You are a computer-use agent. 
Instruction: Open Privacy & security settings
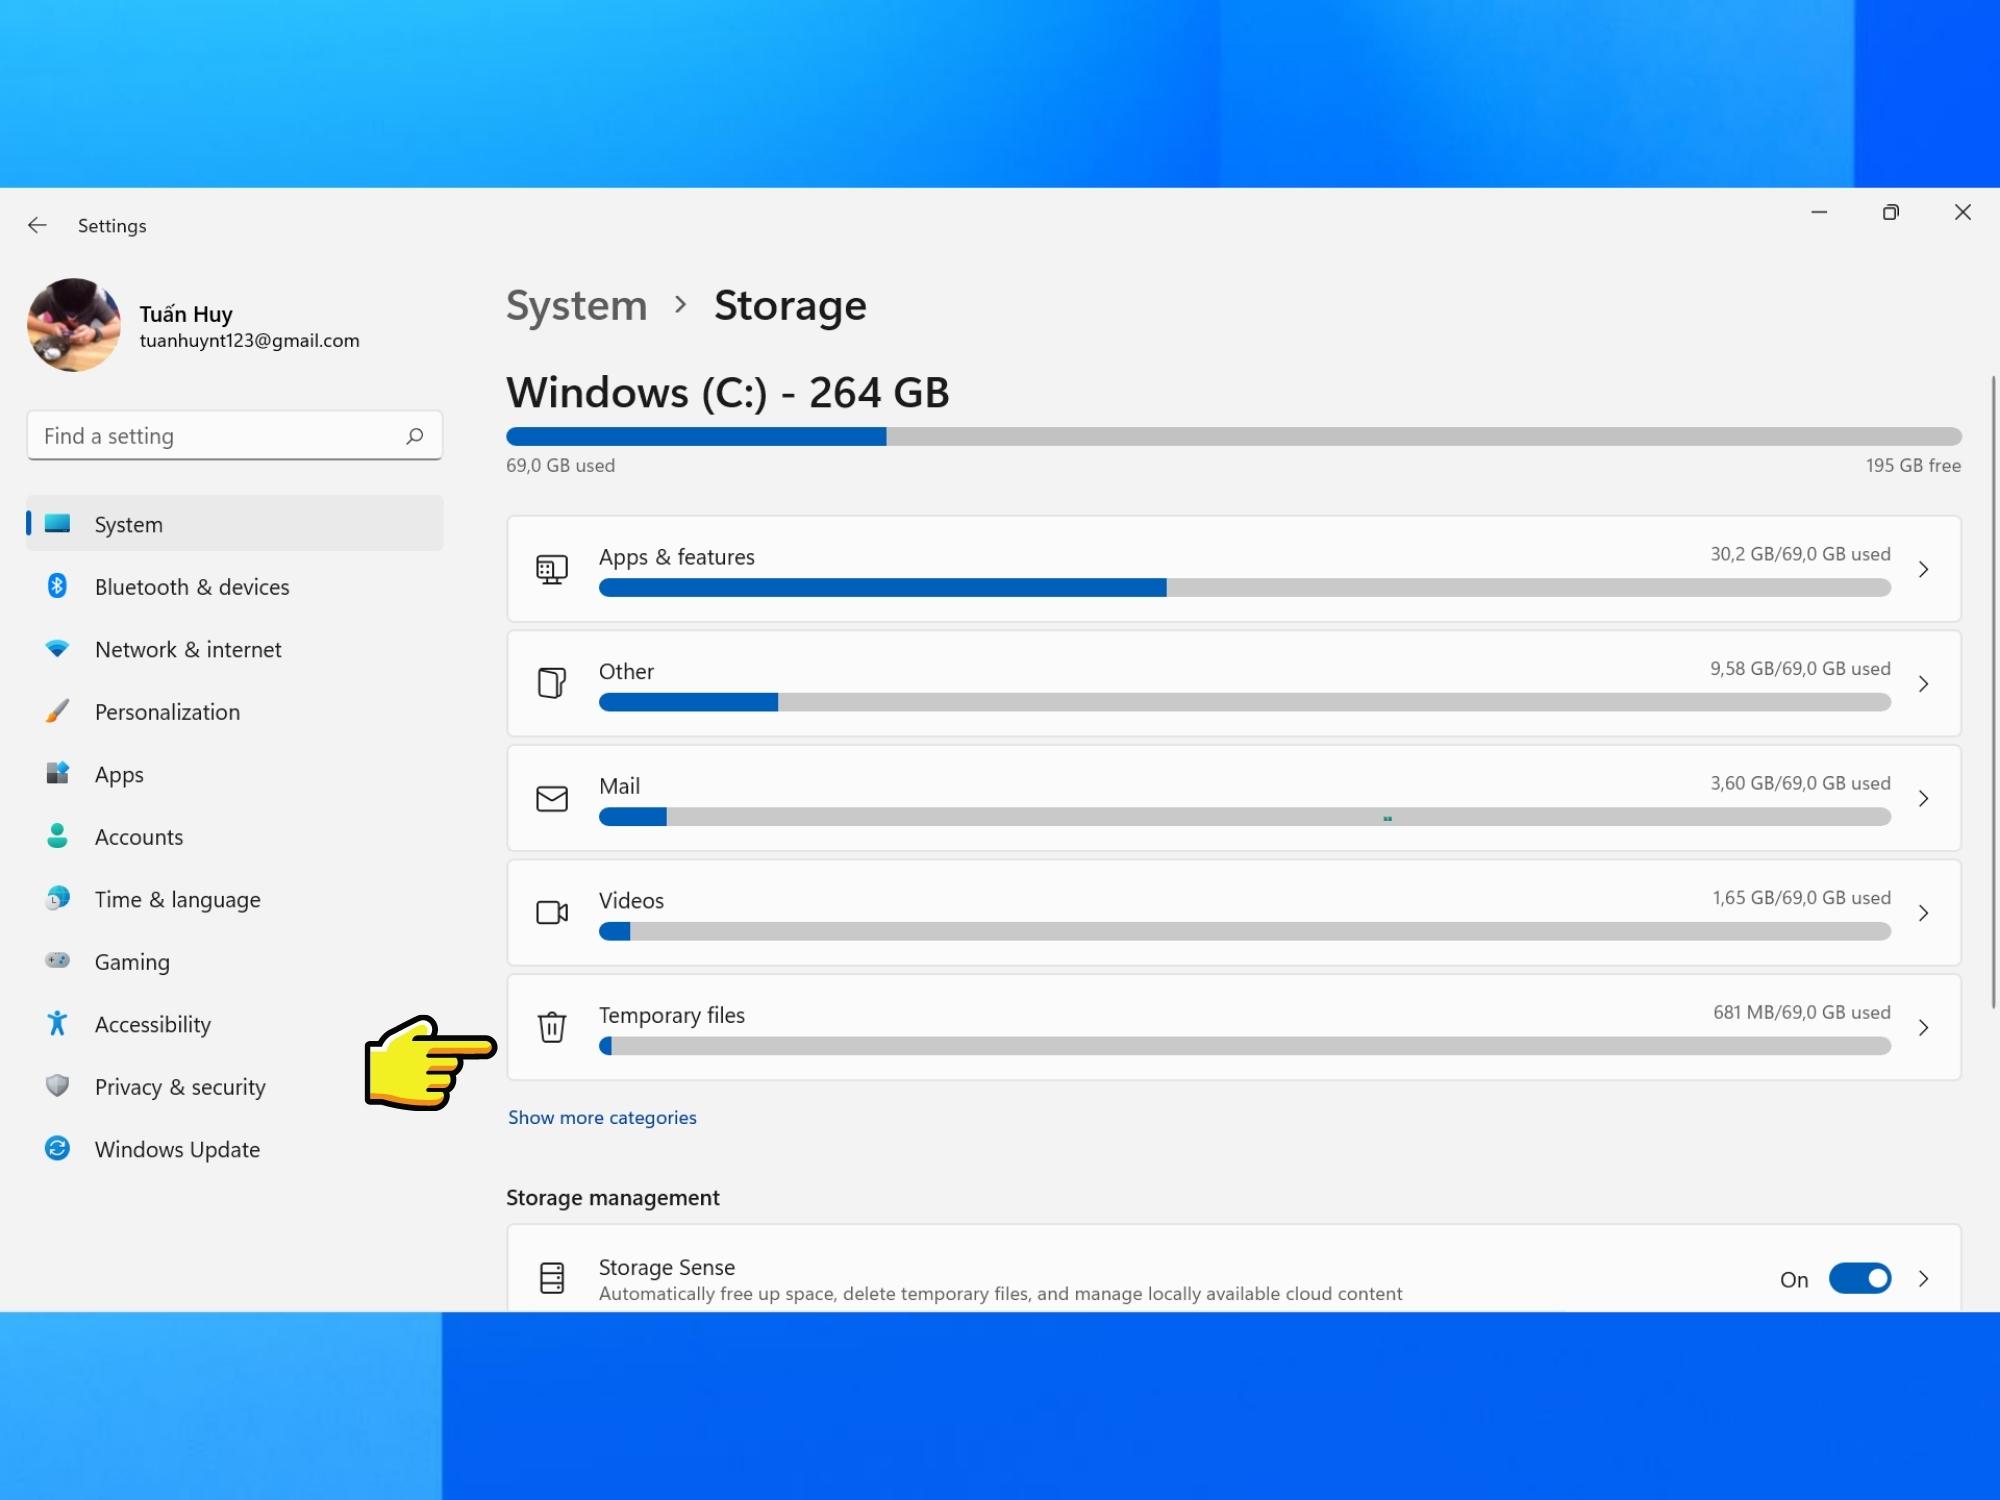coord(235,1087)
